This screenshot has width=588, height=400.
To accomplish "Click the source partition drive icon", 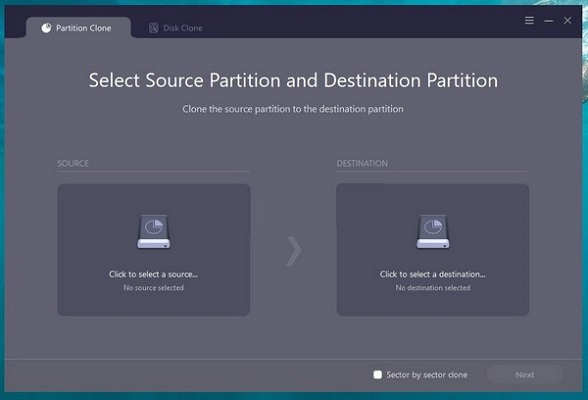I will 154,232.
